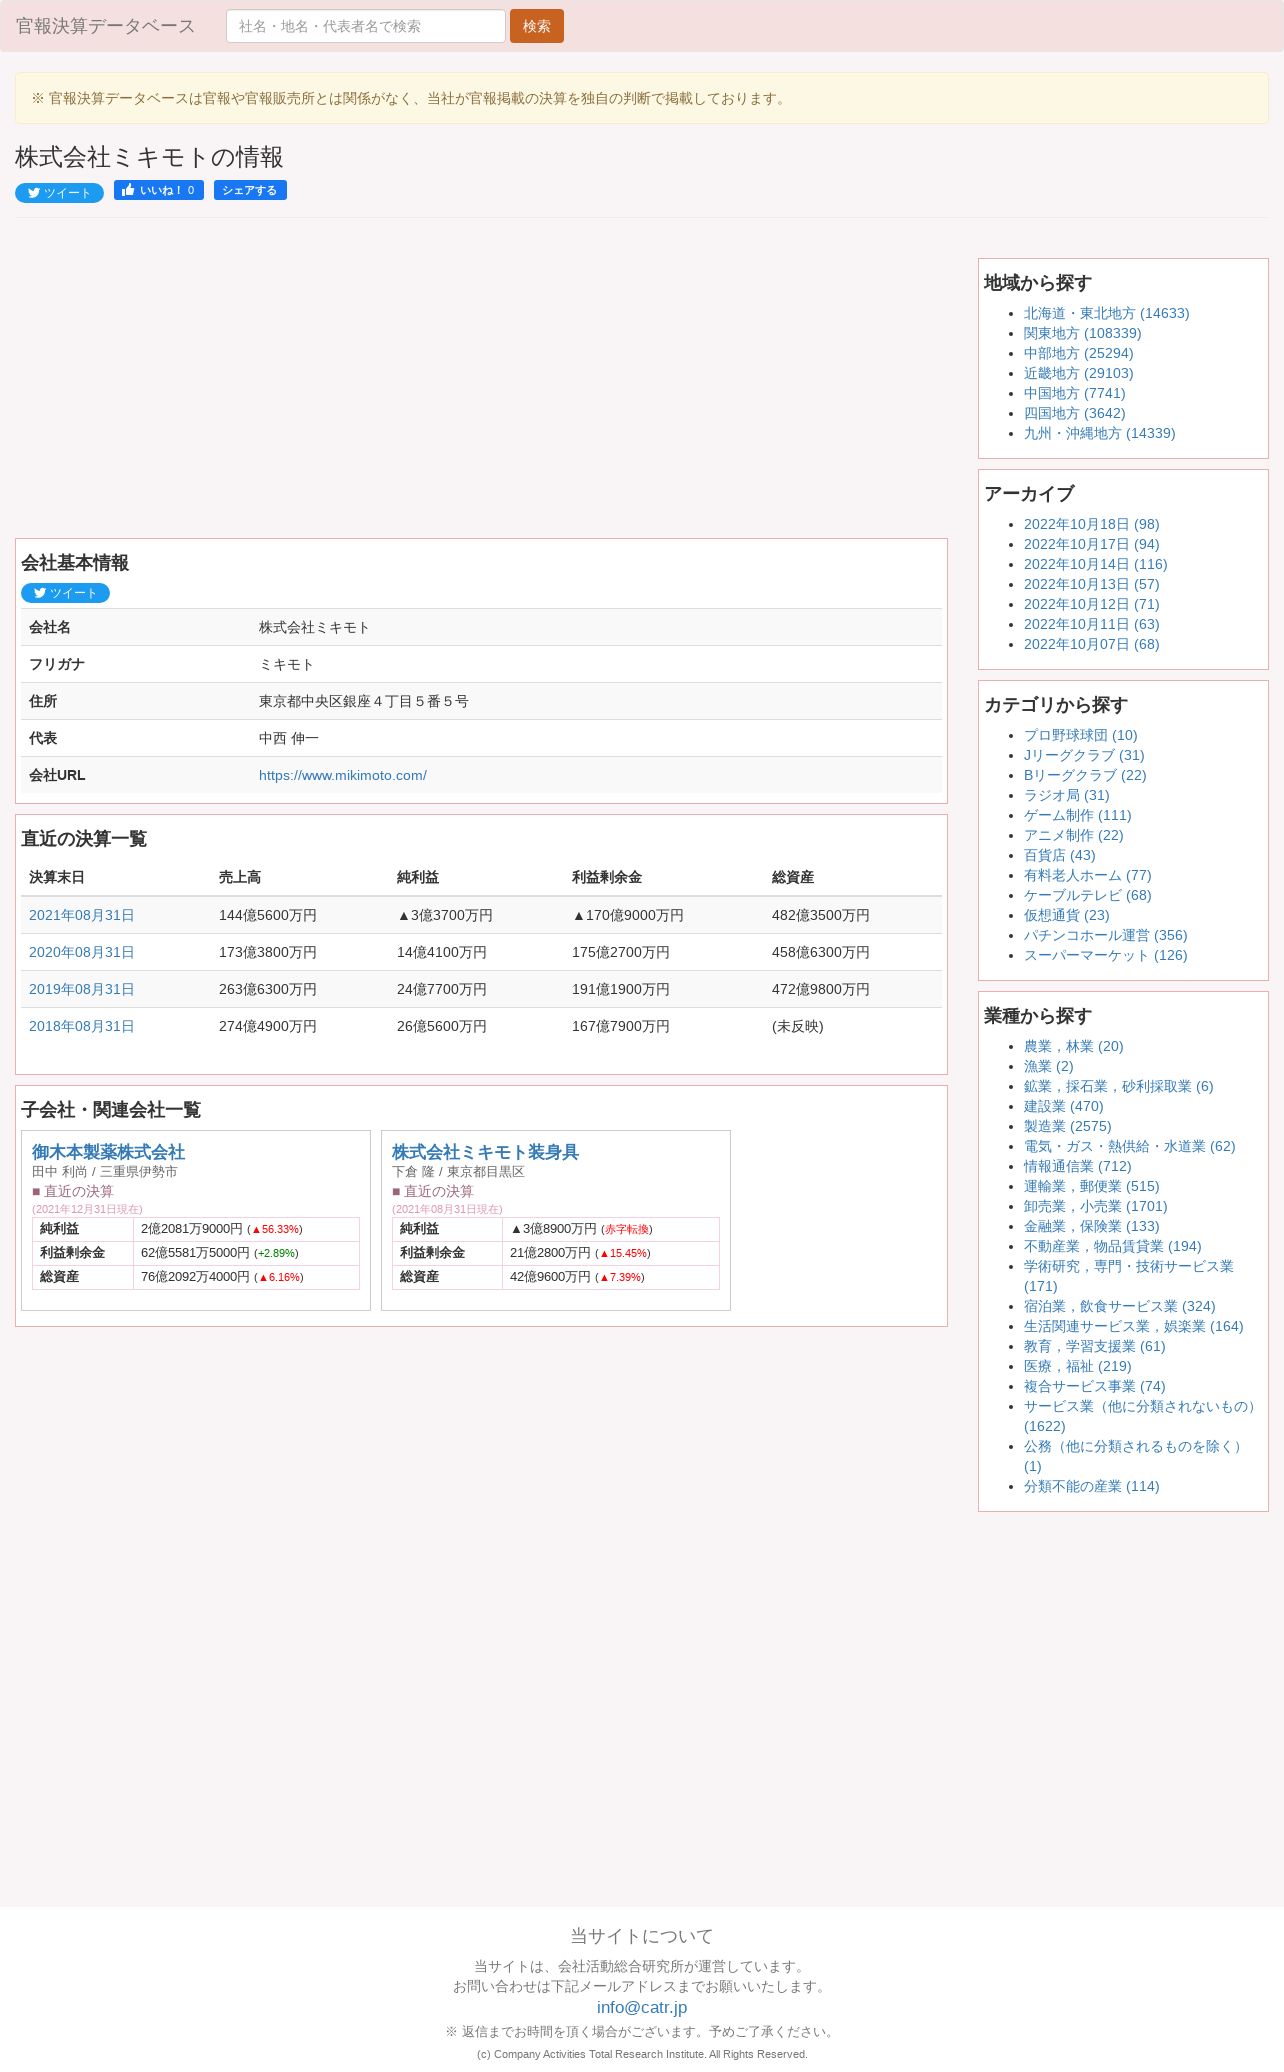Screen dimensions: 1284x2072
Task: Select the スーパーマーケット category
Action: pyautogui.click(x=1105, y=955)
